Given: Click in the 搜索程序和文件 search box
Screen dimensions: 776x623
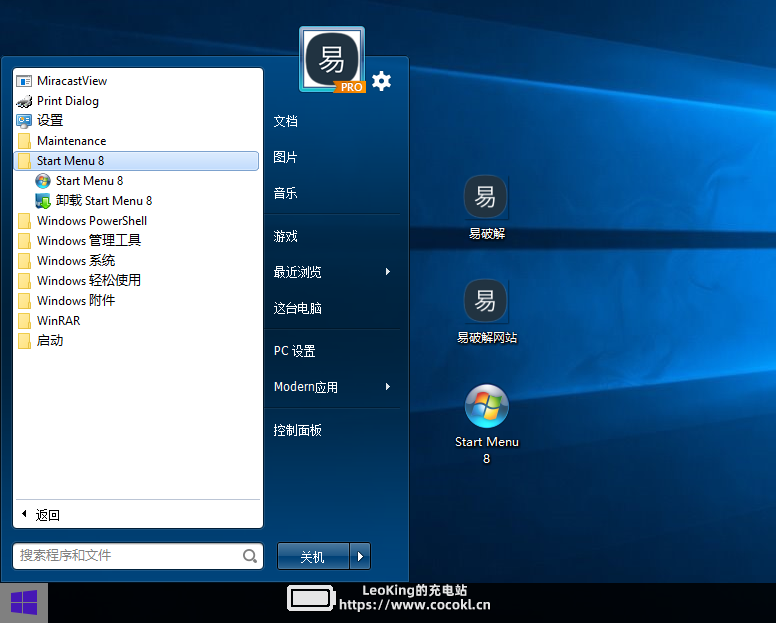Looking at the screenshot, I should click(138, 556).
